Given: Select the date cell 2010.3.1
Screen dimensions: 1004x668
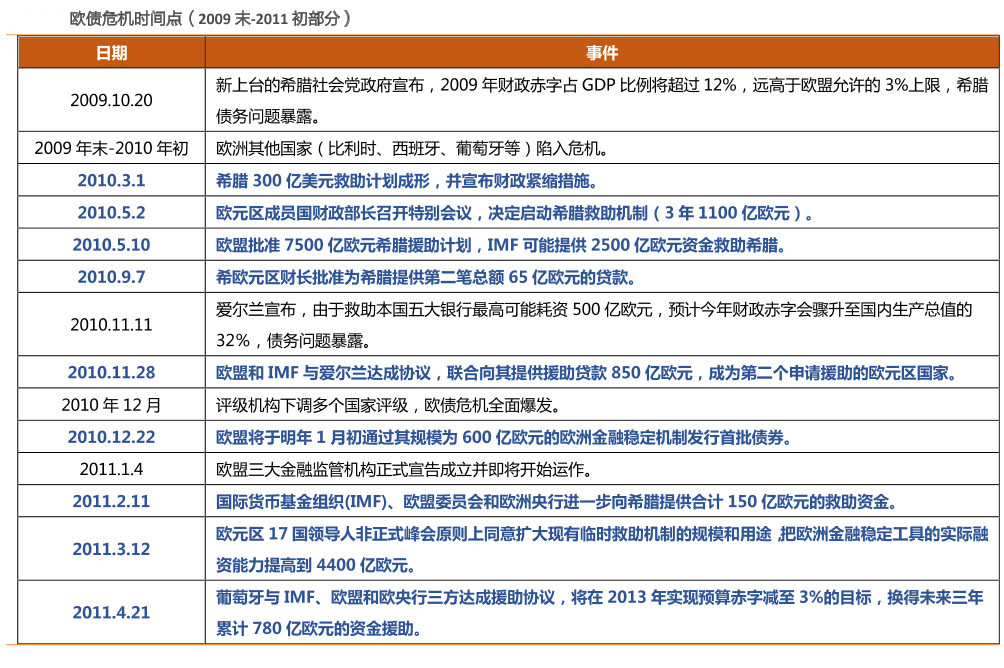Looking at the screenshot, I should (111, 180).
